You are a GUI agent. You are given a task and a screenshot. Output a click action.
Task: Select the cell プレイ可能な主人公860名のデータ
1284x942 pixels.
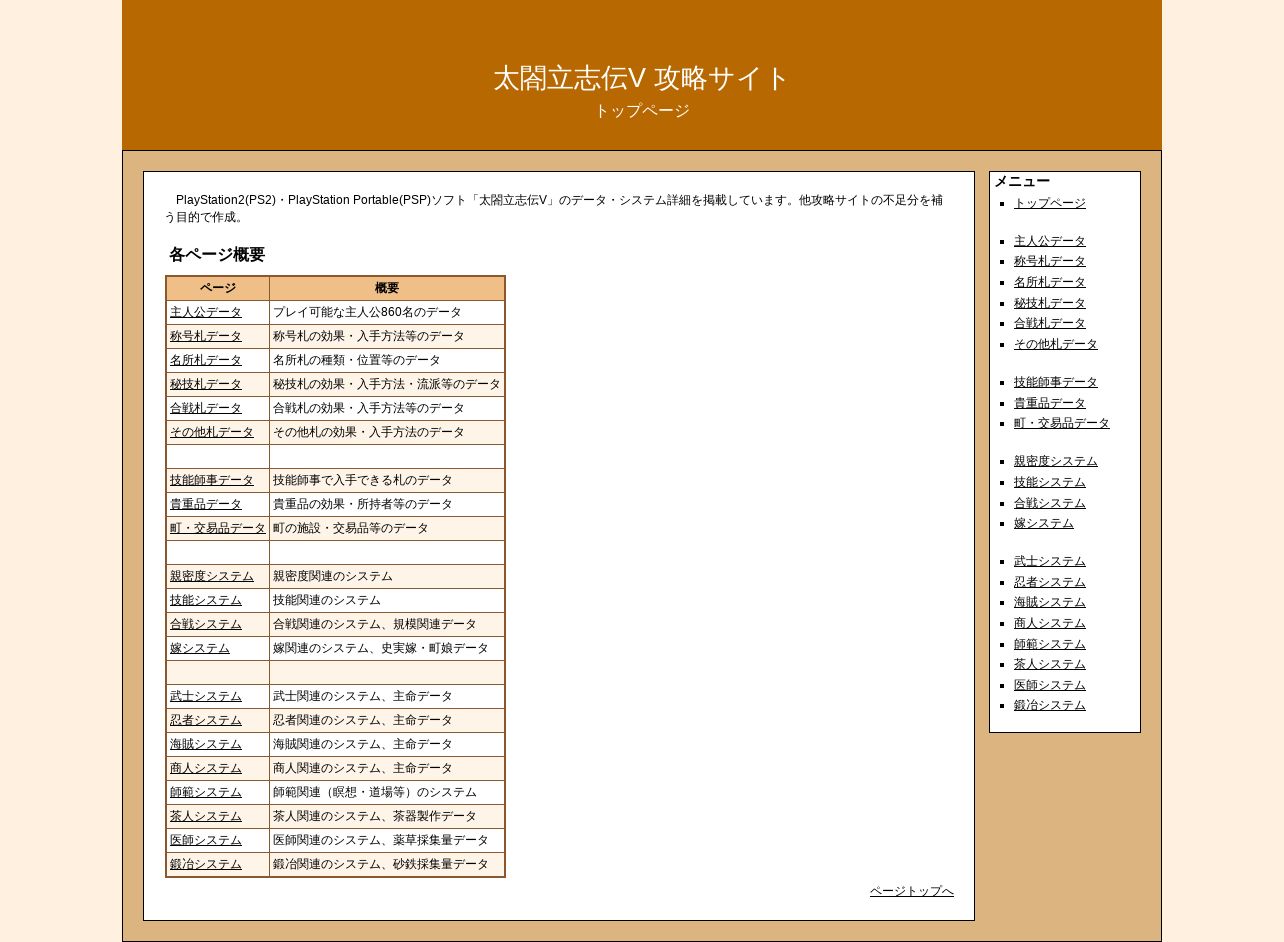tap(387, 312)
